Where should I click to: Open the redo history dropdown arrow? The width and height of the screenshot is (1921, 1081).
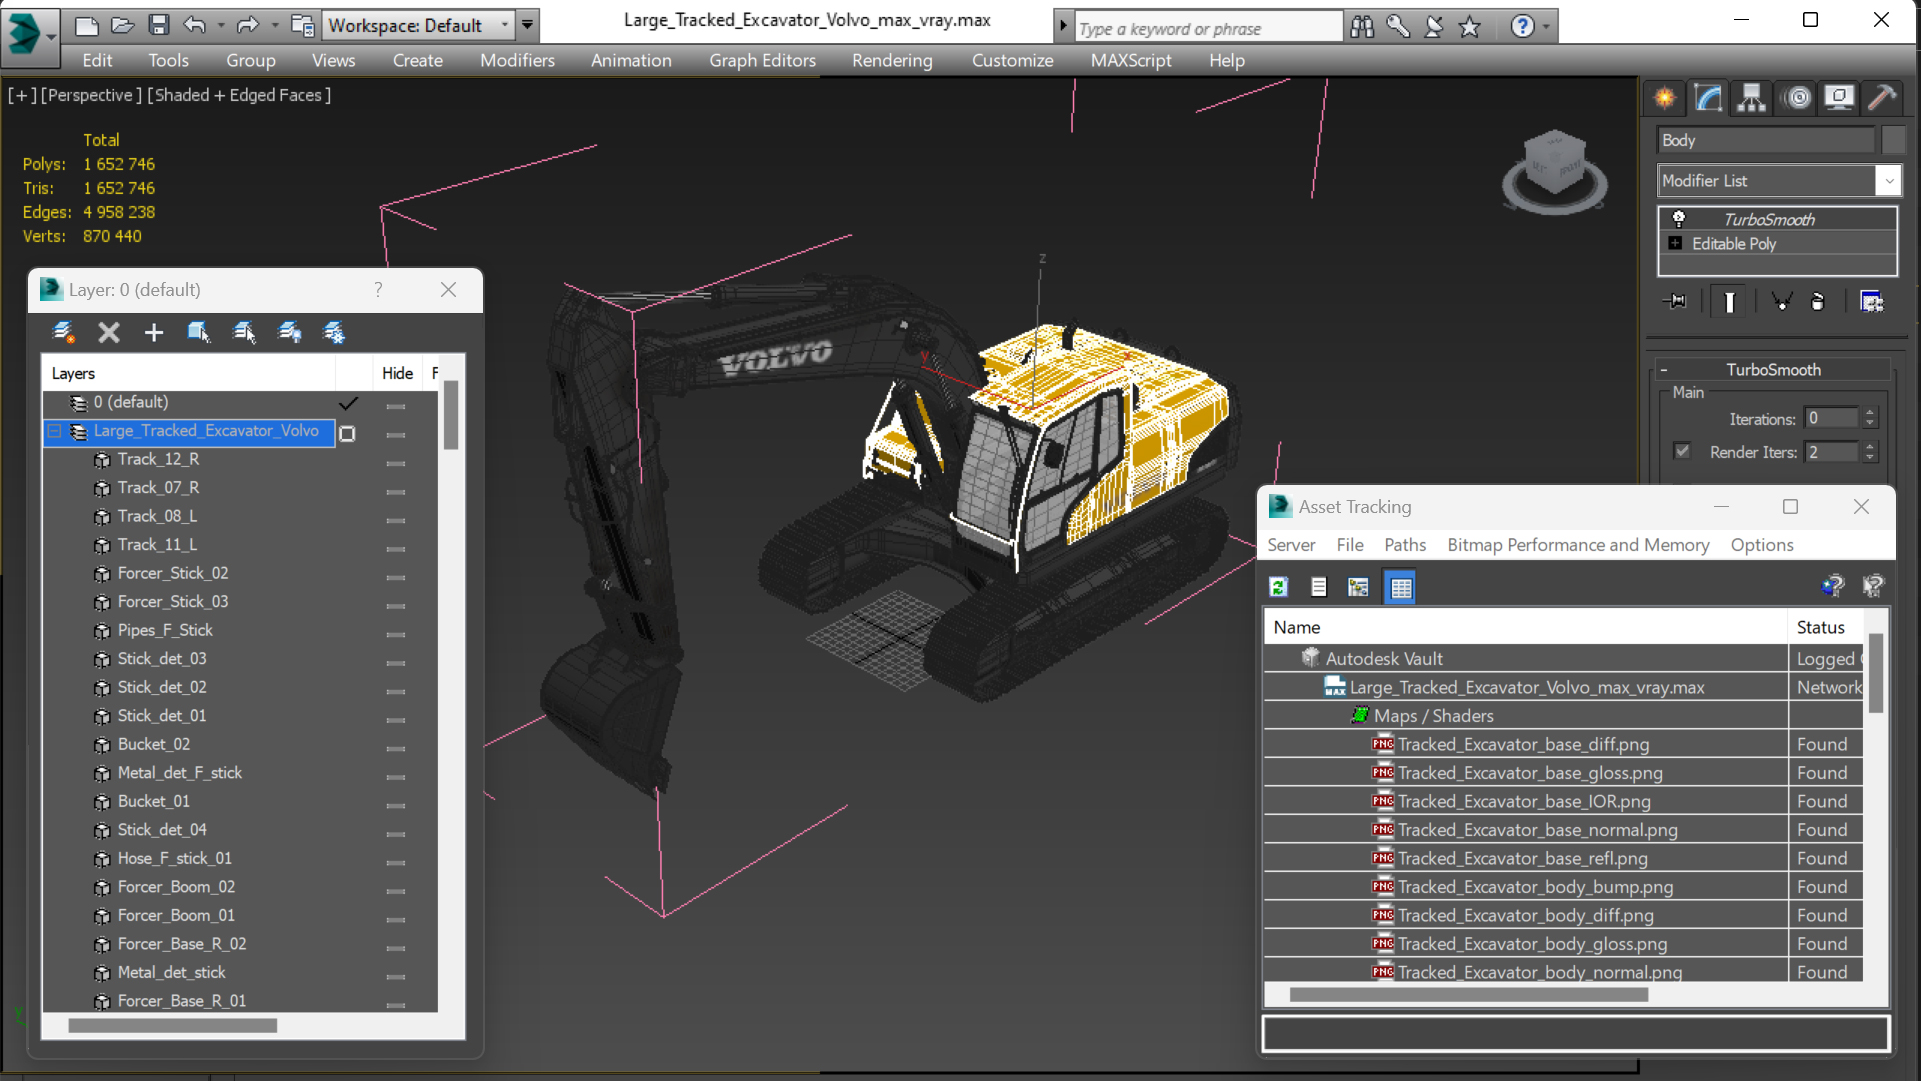[274, 26]
